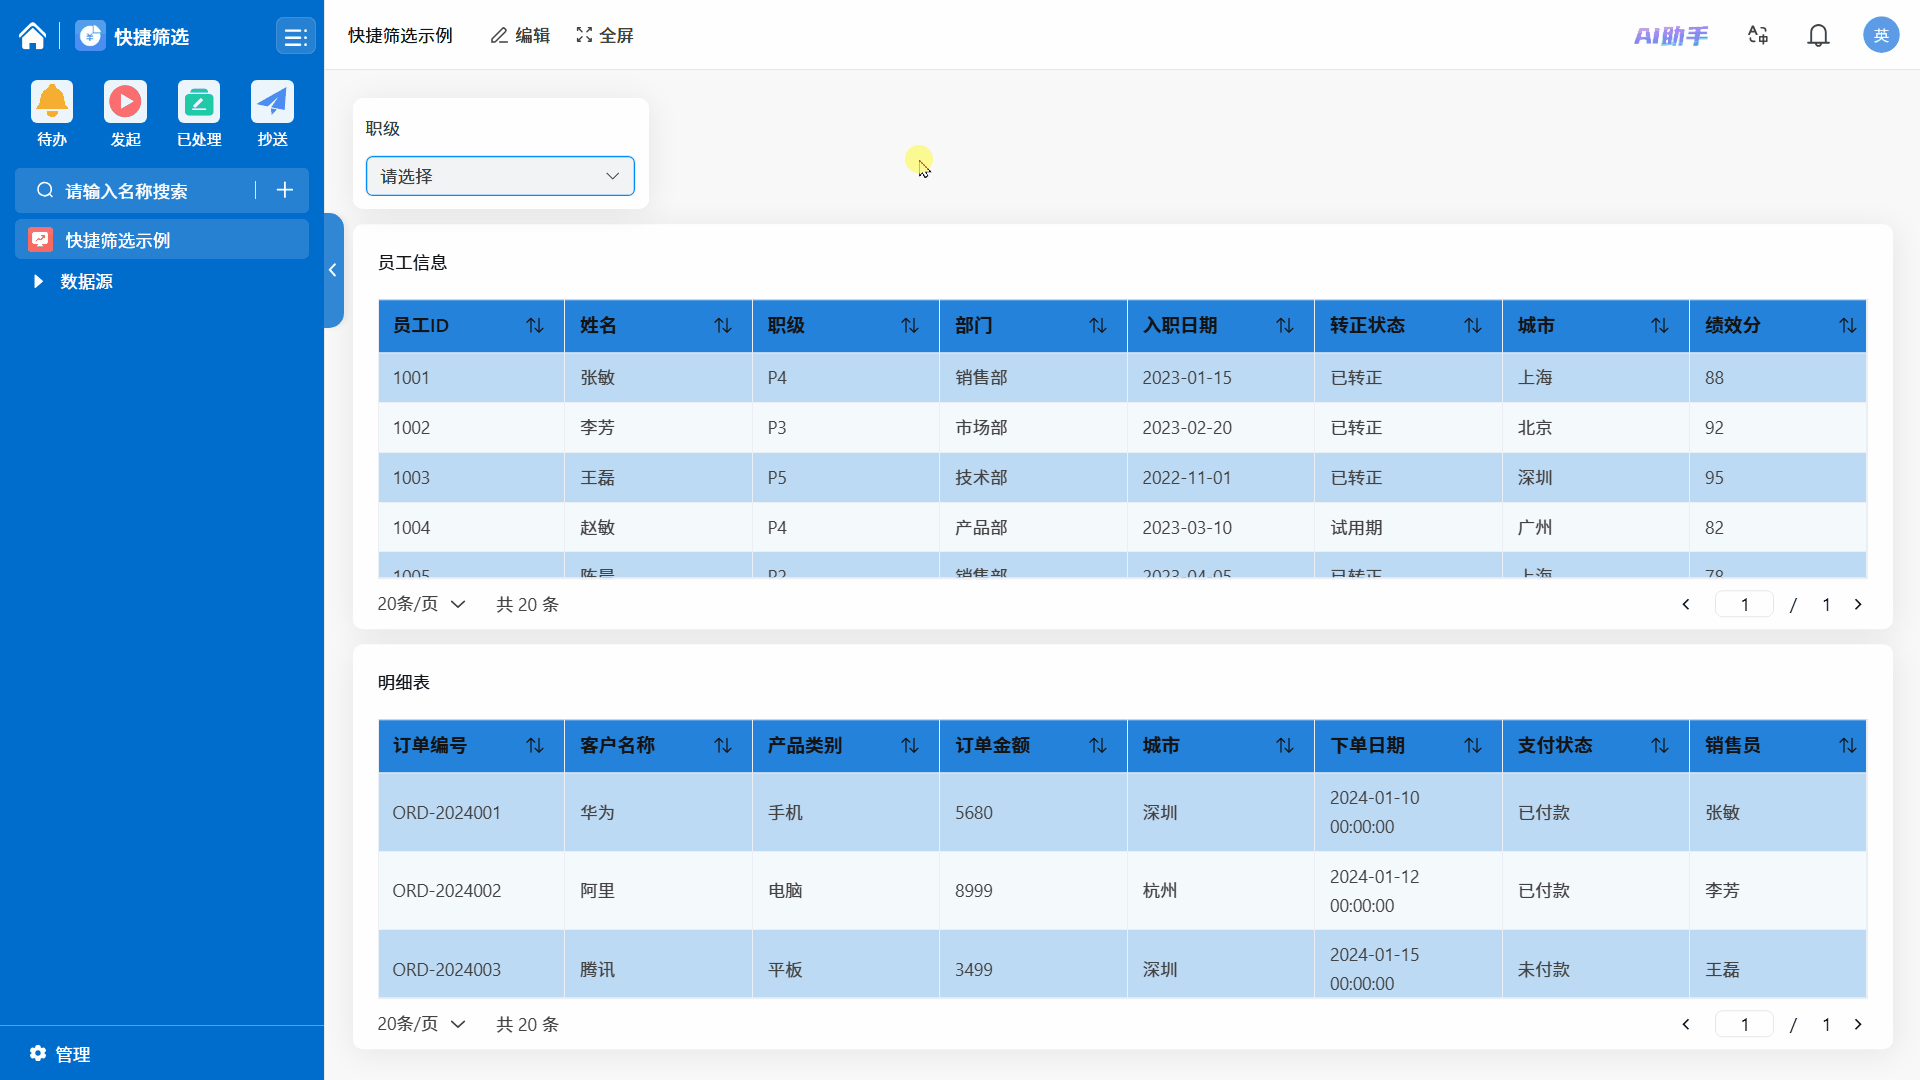The width and height of the screenshot is (1920, 1080).
Task: Go to next page in 员工信息
Action: [1858, 604]
